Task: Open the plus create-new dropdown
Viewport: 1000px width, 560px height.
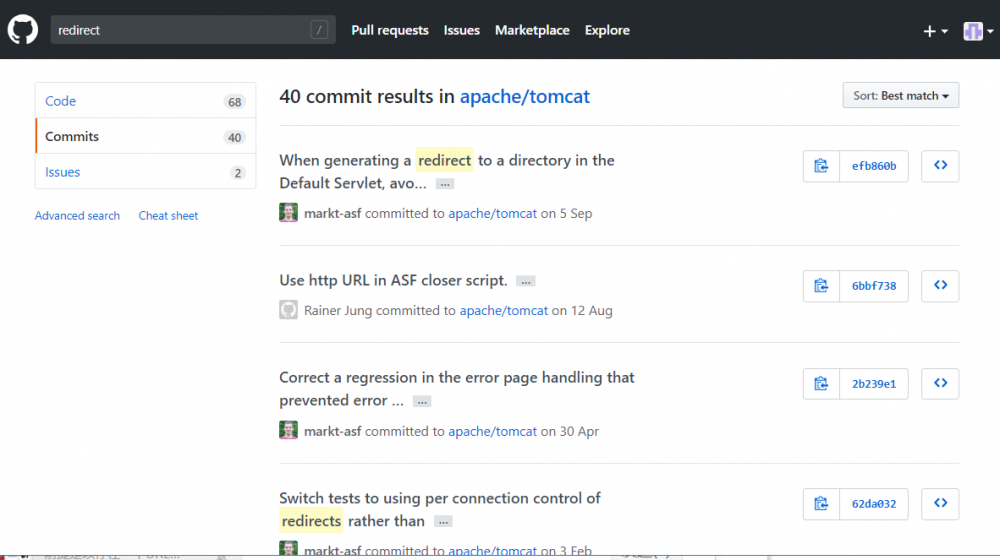Action: click(935, 31)
